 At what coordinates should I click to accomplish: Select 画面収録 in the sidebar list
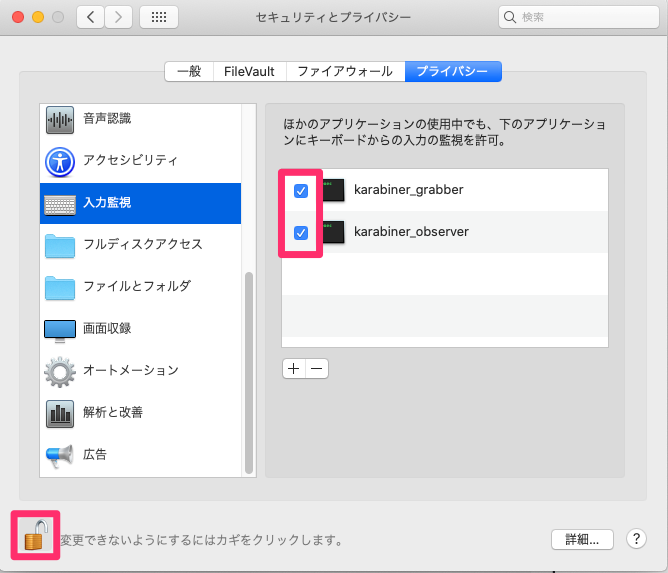(x=140, y=329)
